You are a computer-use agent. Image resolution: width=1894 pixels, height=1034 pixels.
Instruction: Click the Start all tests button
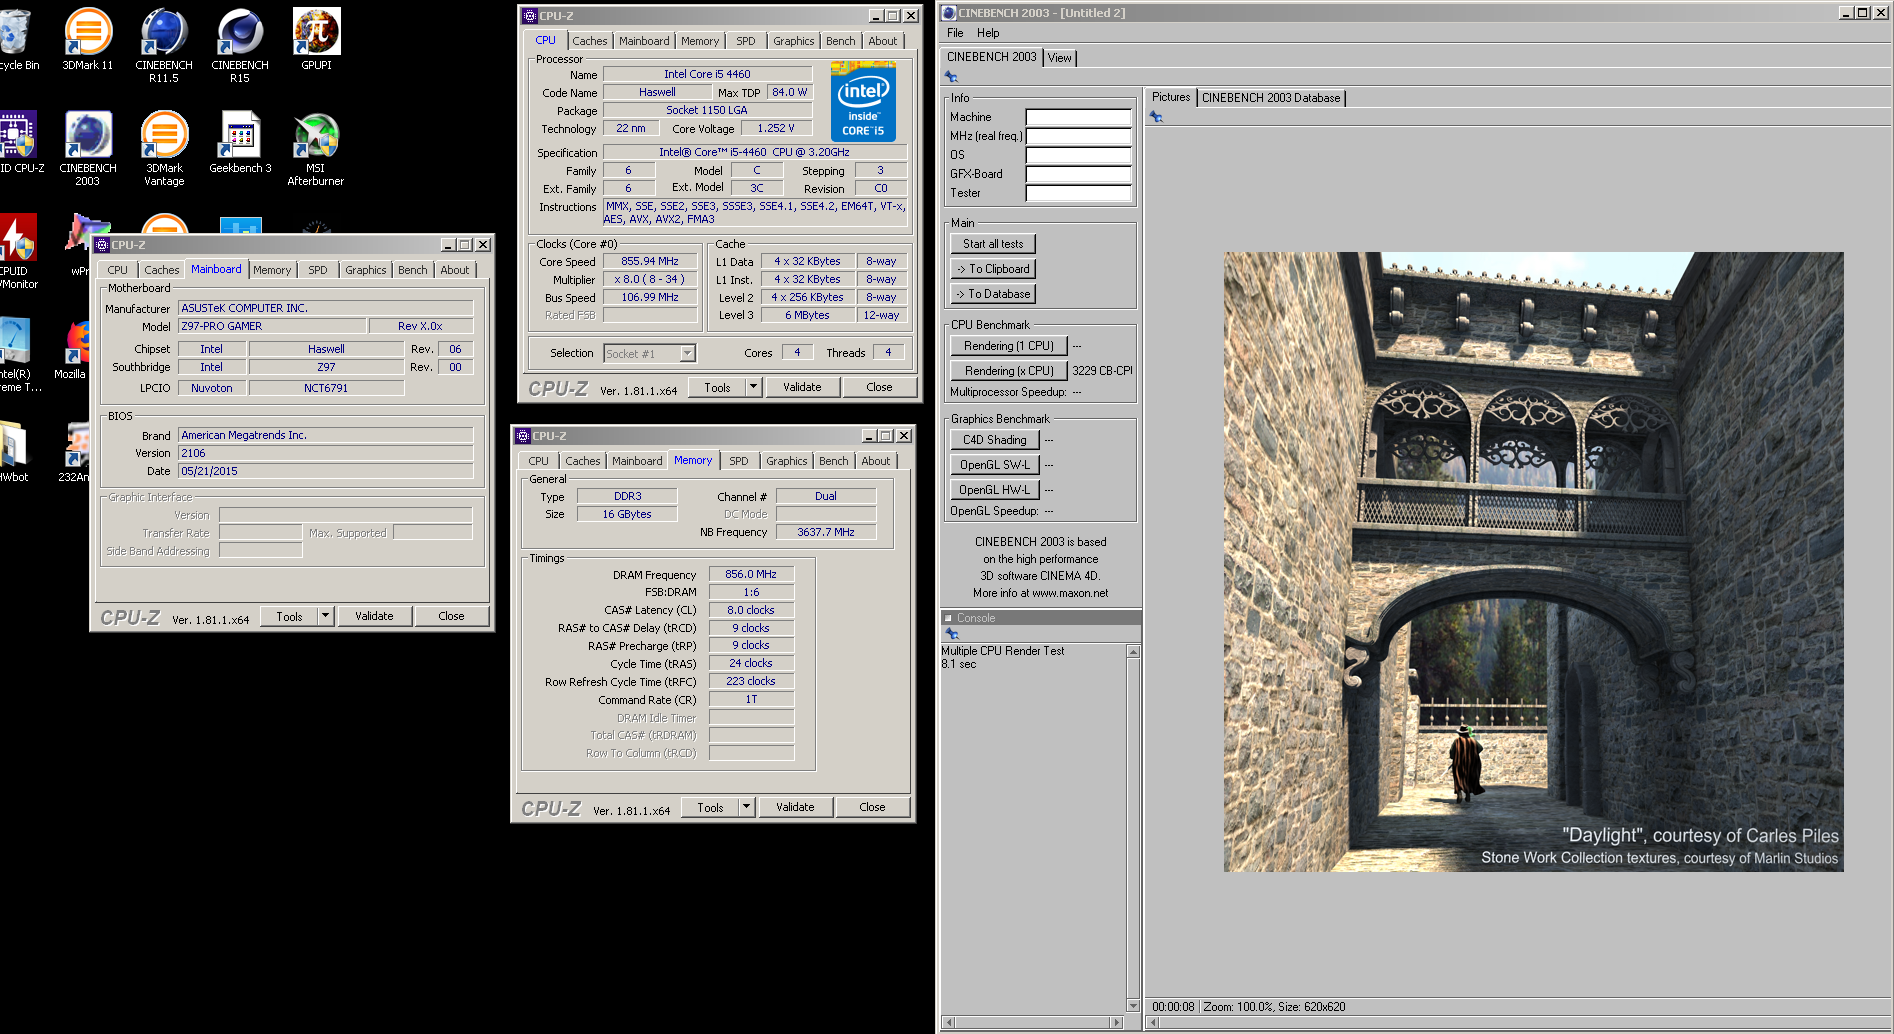click(993, 244)
